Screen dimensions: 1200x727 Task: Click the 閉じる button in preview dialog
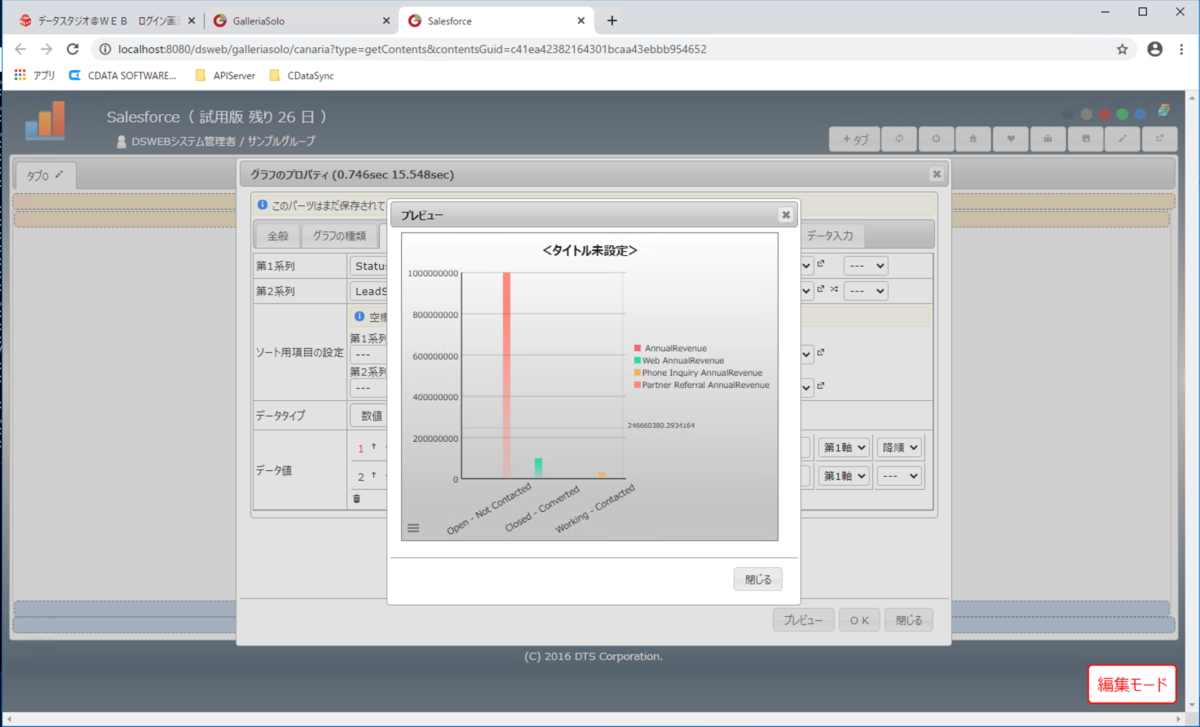pos(758,579)
